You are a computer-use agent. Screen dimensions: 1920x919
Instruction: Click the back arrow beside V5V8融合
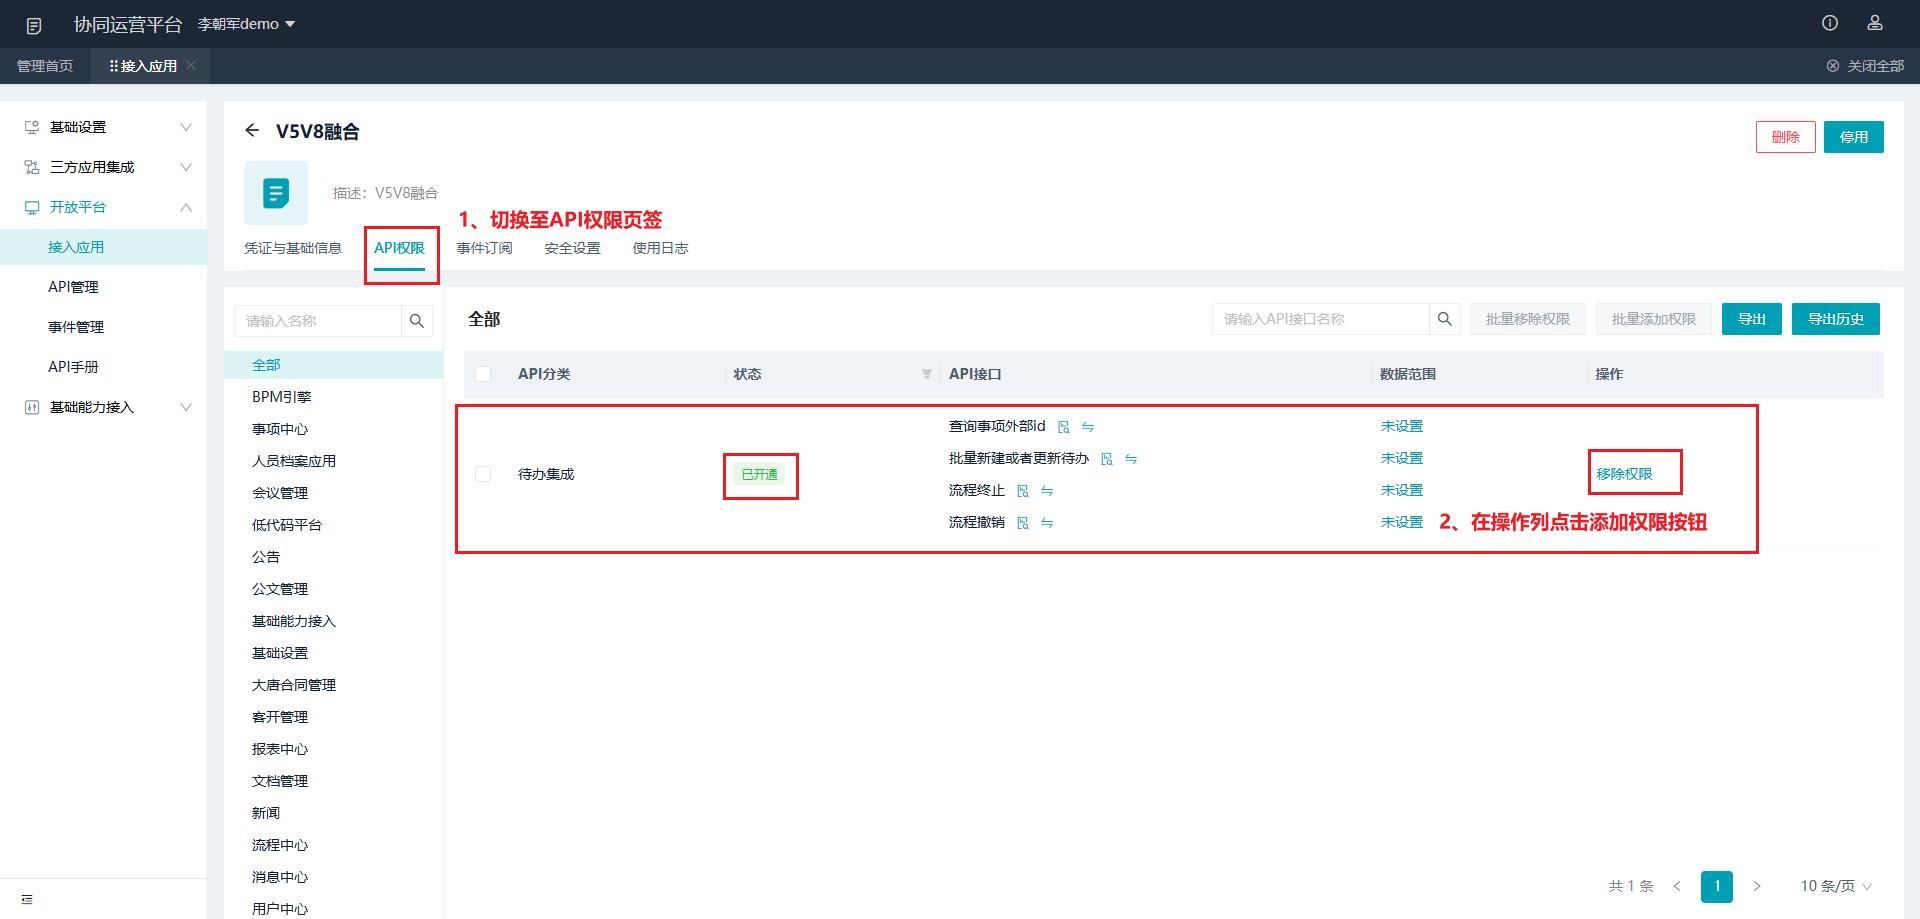[252, 131]
